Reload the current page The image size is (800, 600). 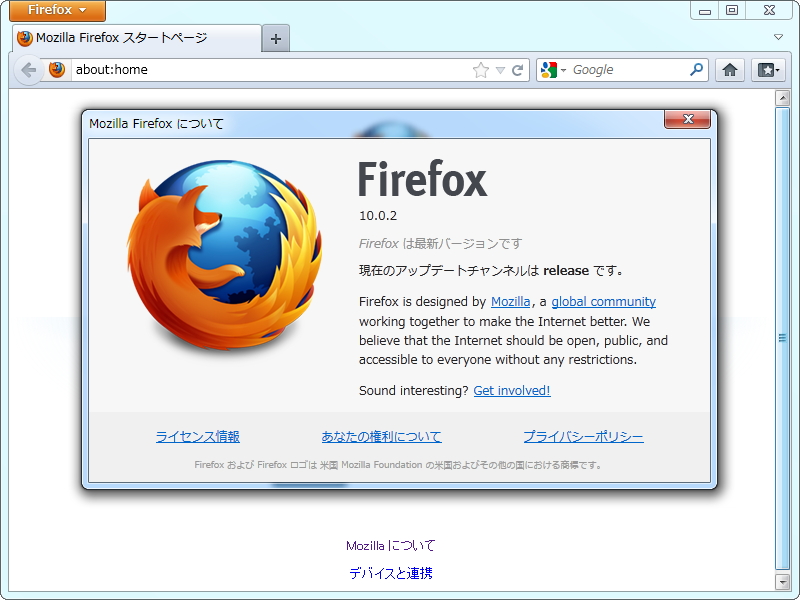point(518,70)
